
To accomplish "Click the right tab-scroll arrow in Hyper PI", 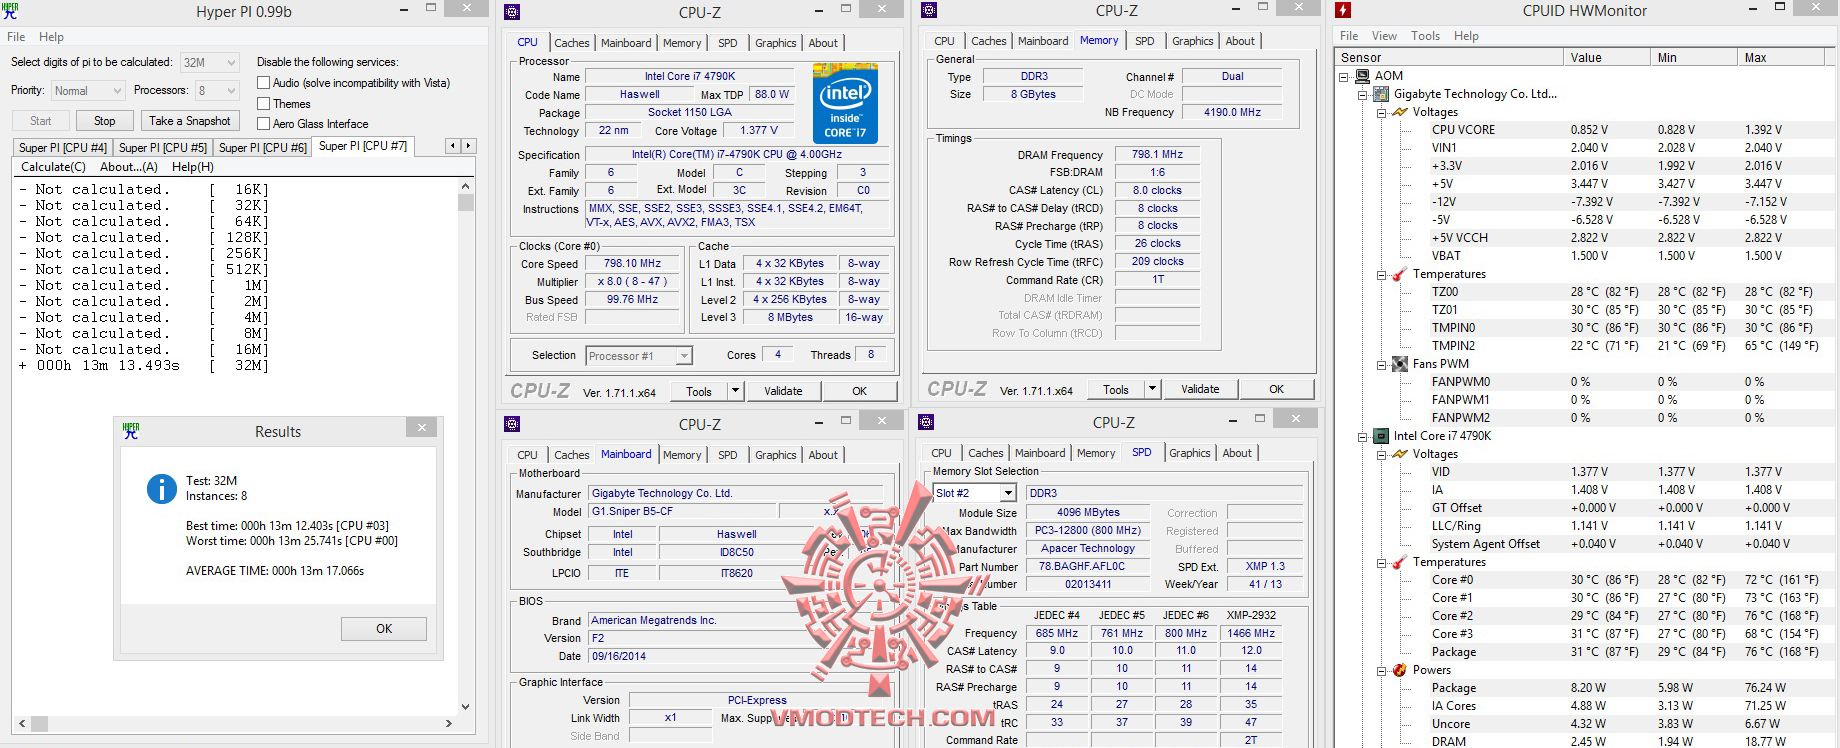I will tap(467, 146).
